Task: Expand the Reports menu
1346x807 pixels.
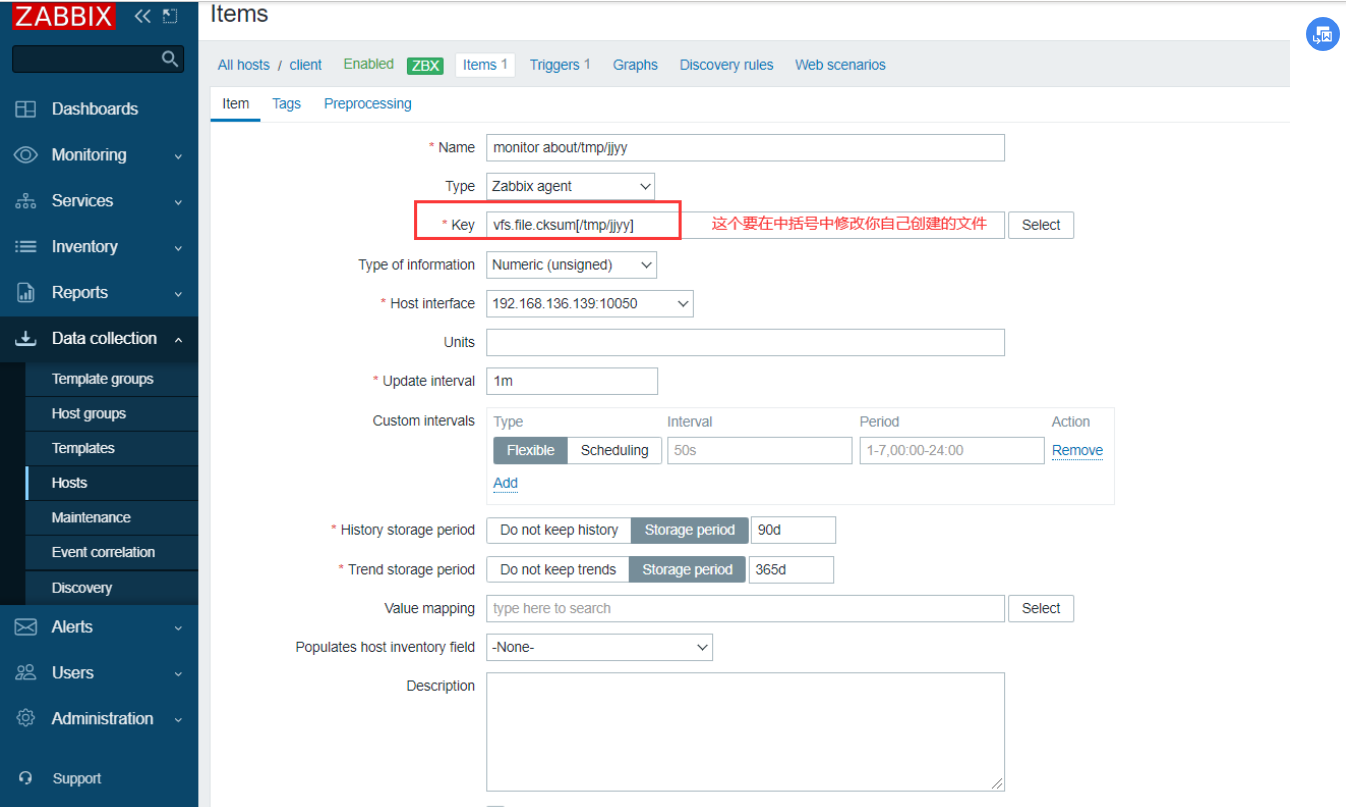Action: tap(178, 294)
